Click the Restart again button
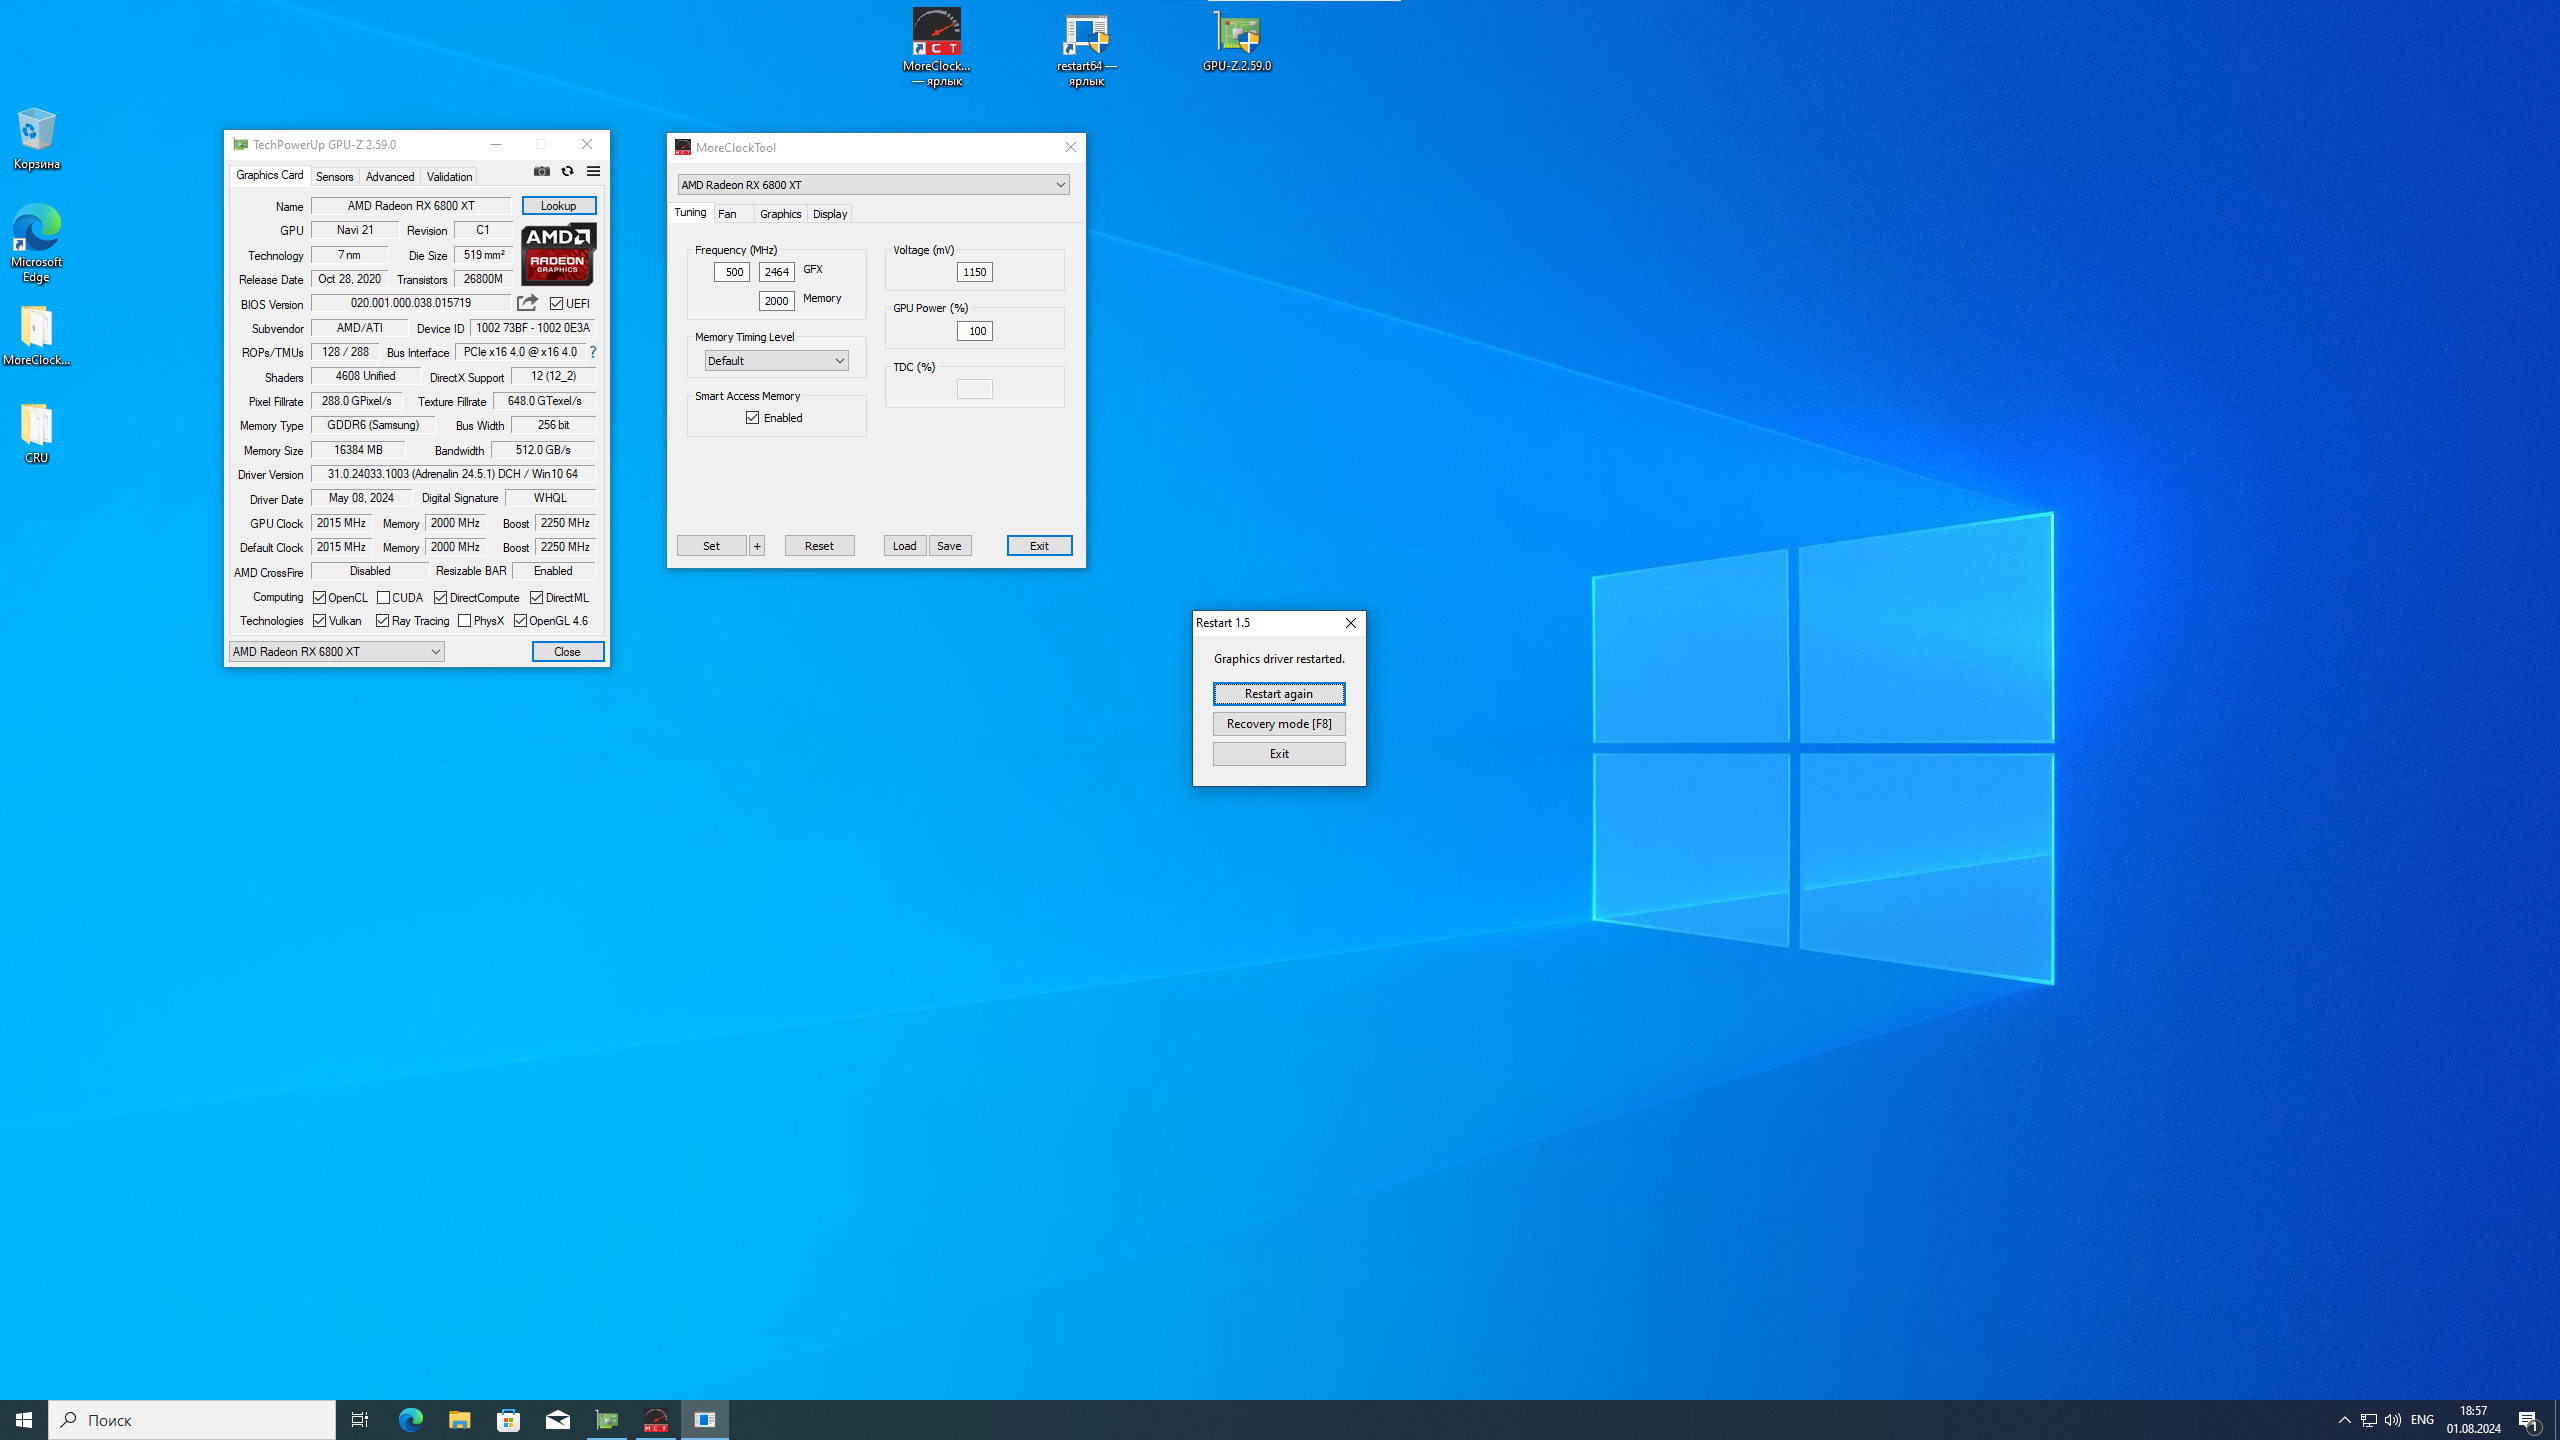 (1278, 694)
